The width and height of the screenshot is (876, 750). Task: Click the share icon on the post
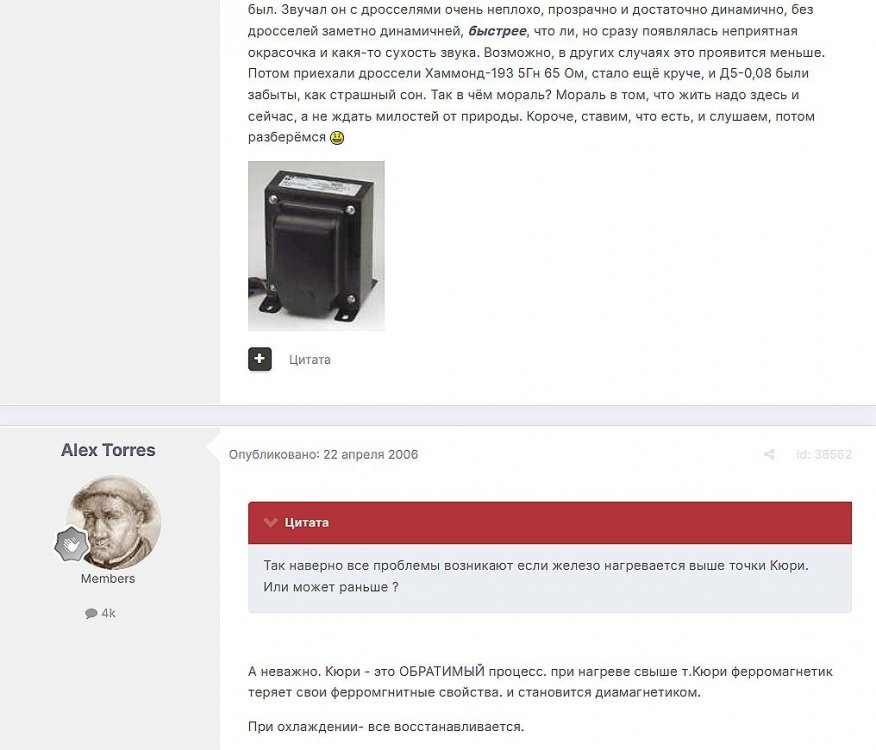769,454
